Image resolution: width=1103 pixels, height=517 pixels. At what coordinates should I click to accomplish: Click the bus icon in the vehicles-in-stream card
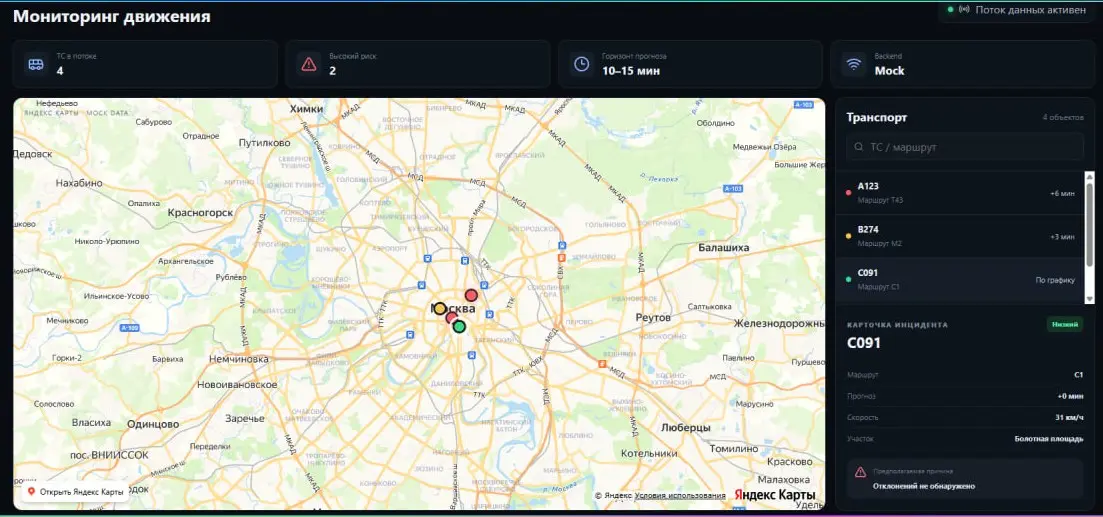36,64
